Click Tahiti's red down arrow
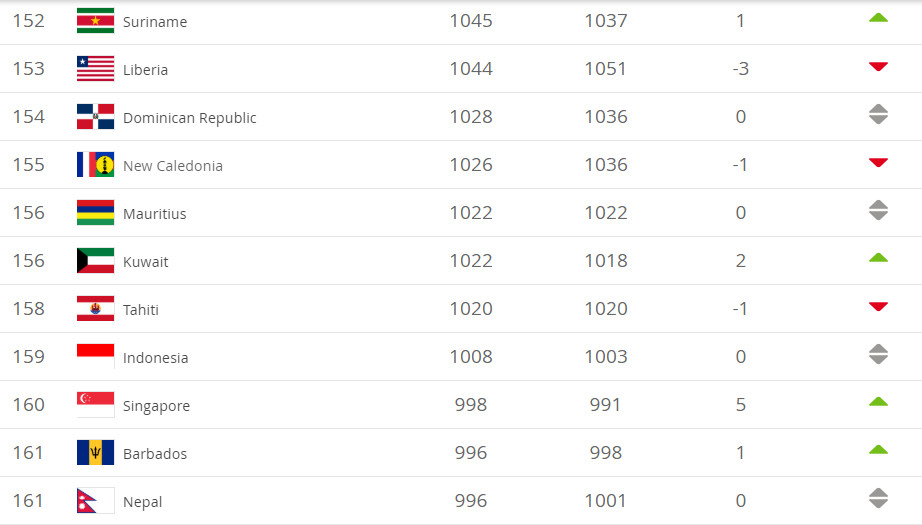The width and height of the screenshot is (922, 525). 878,307
